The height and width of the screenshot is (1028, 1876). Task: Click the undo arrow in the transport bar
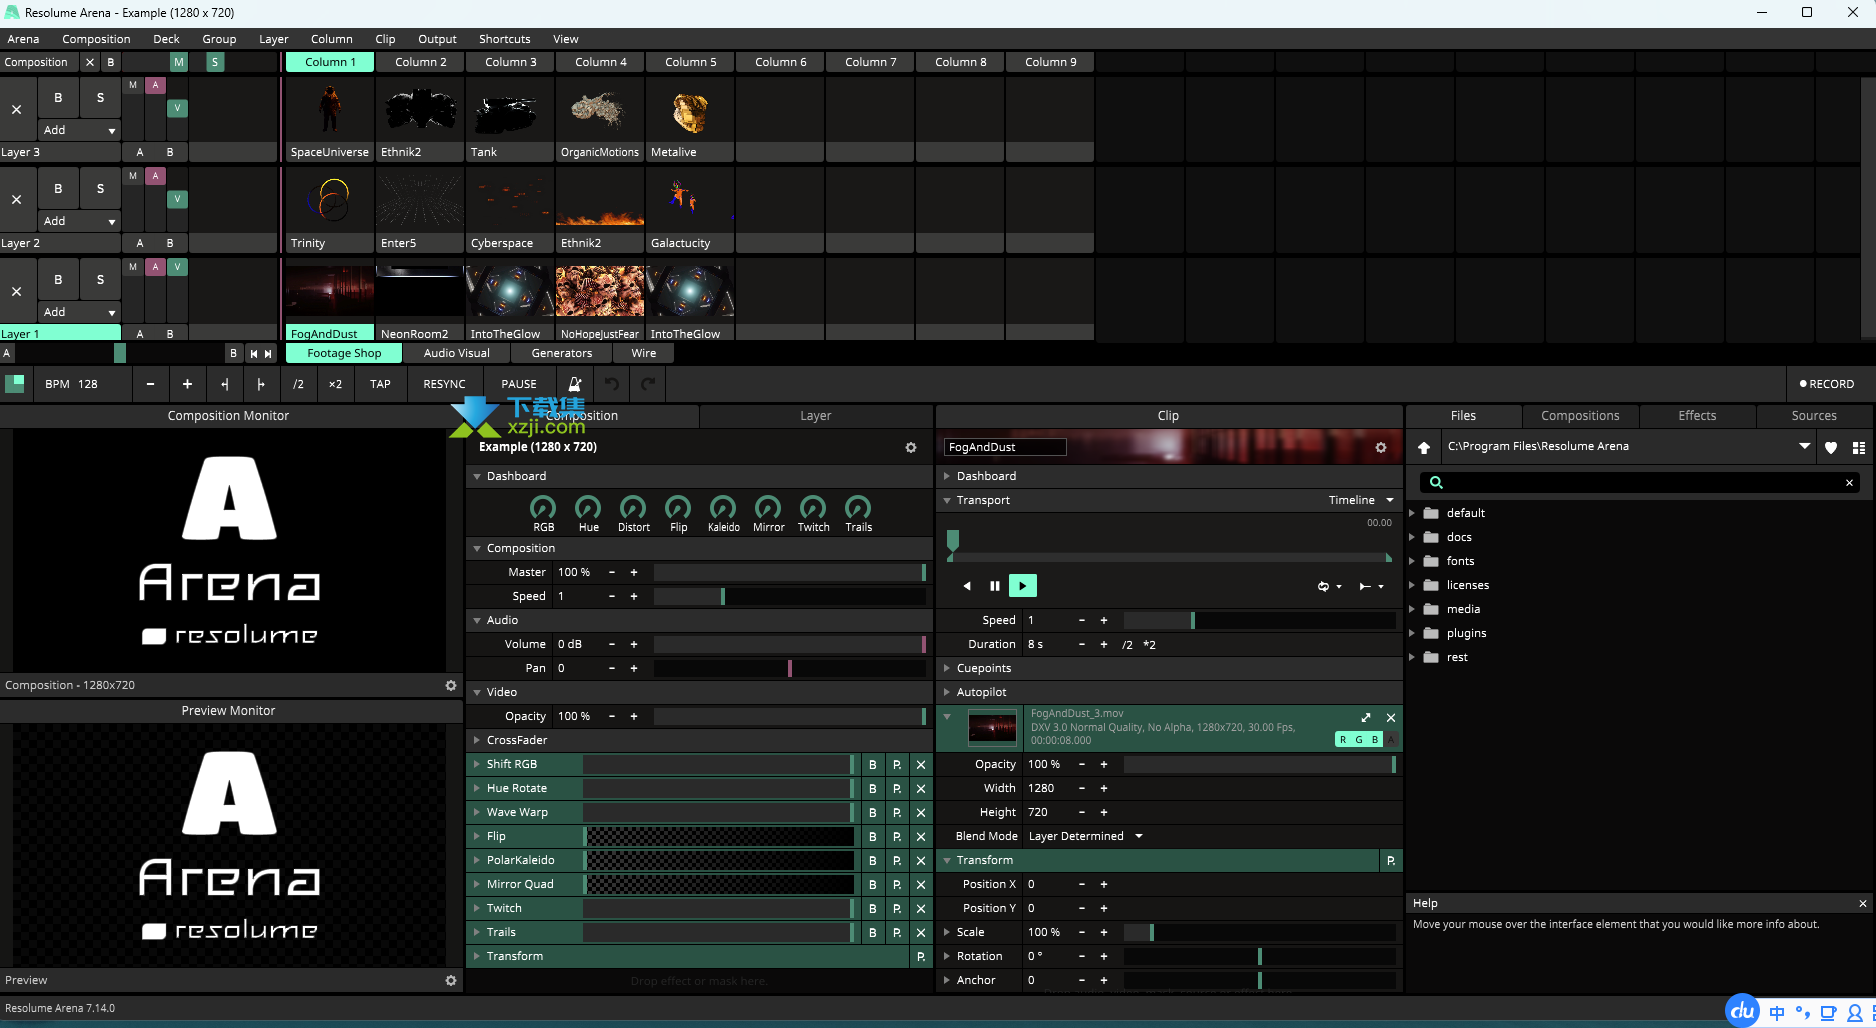pyautogui.click(x=612, y=384)
